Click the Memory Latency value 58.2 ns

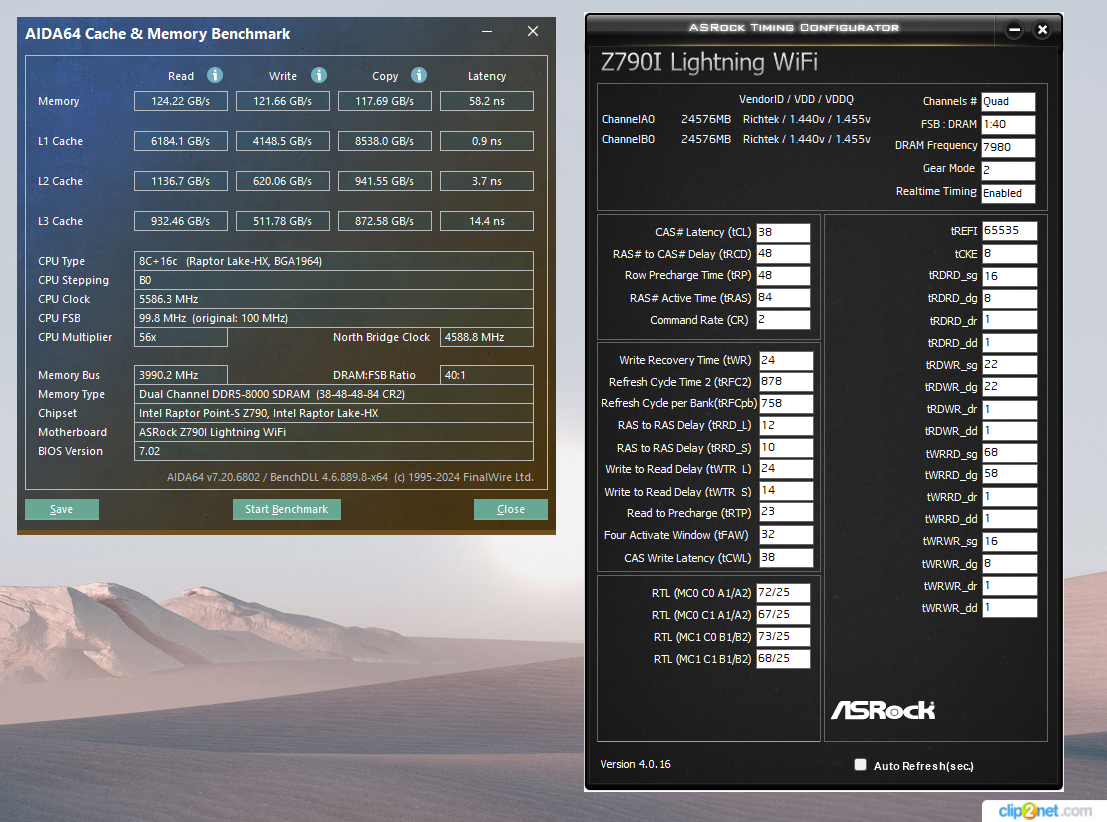coord(486,101)
